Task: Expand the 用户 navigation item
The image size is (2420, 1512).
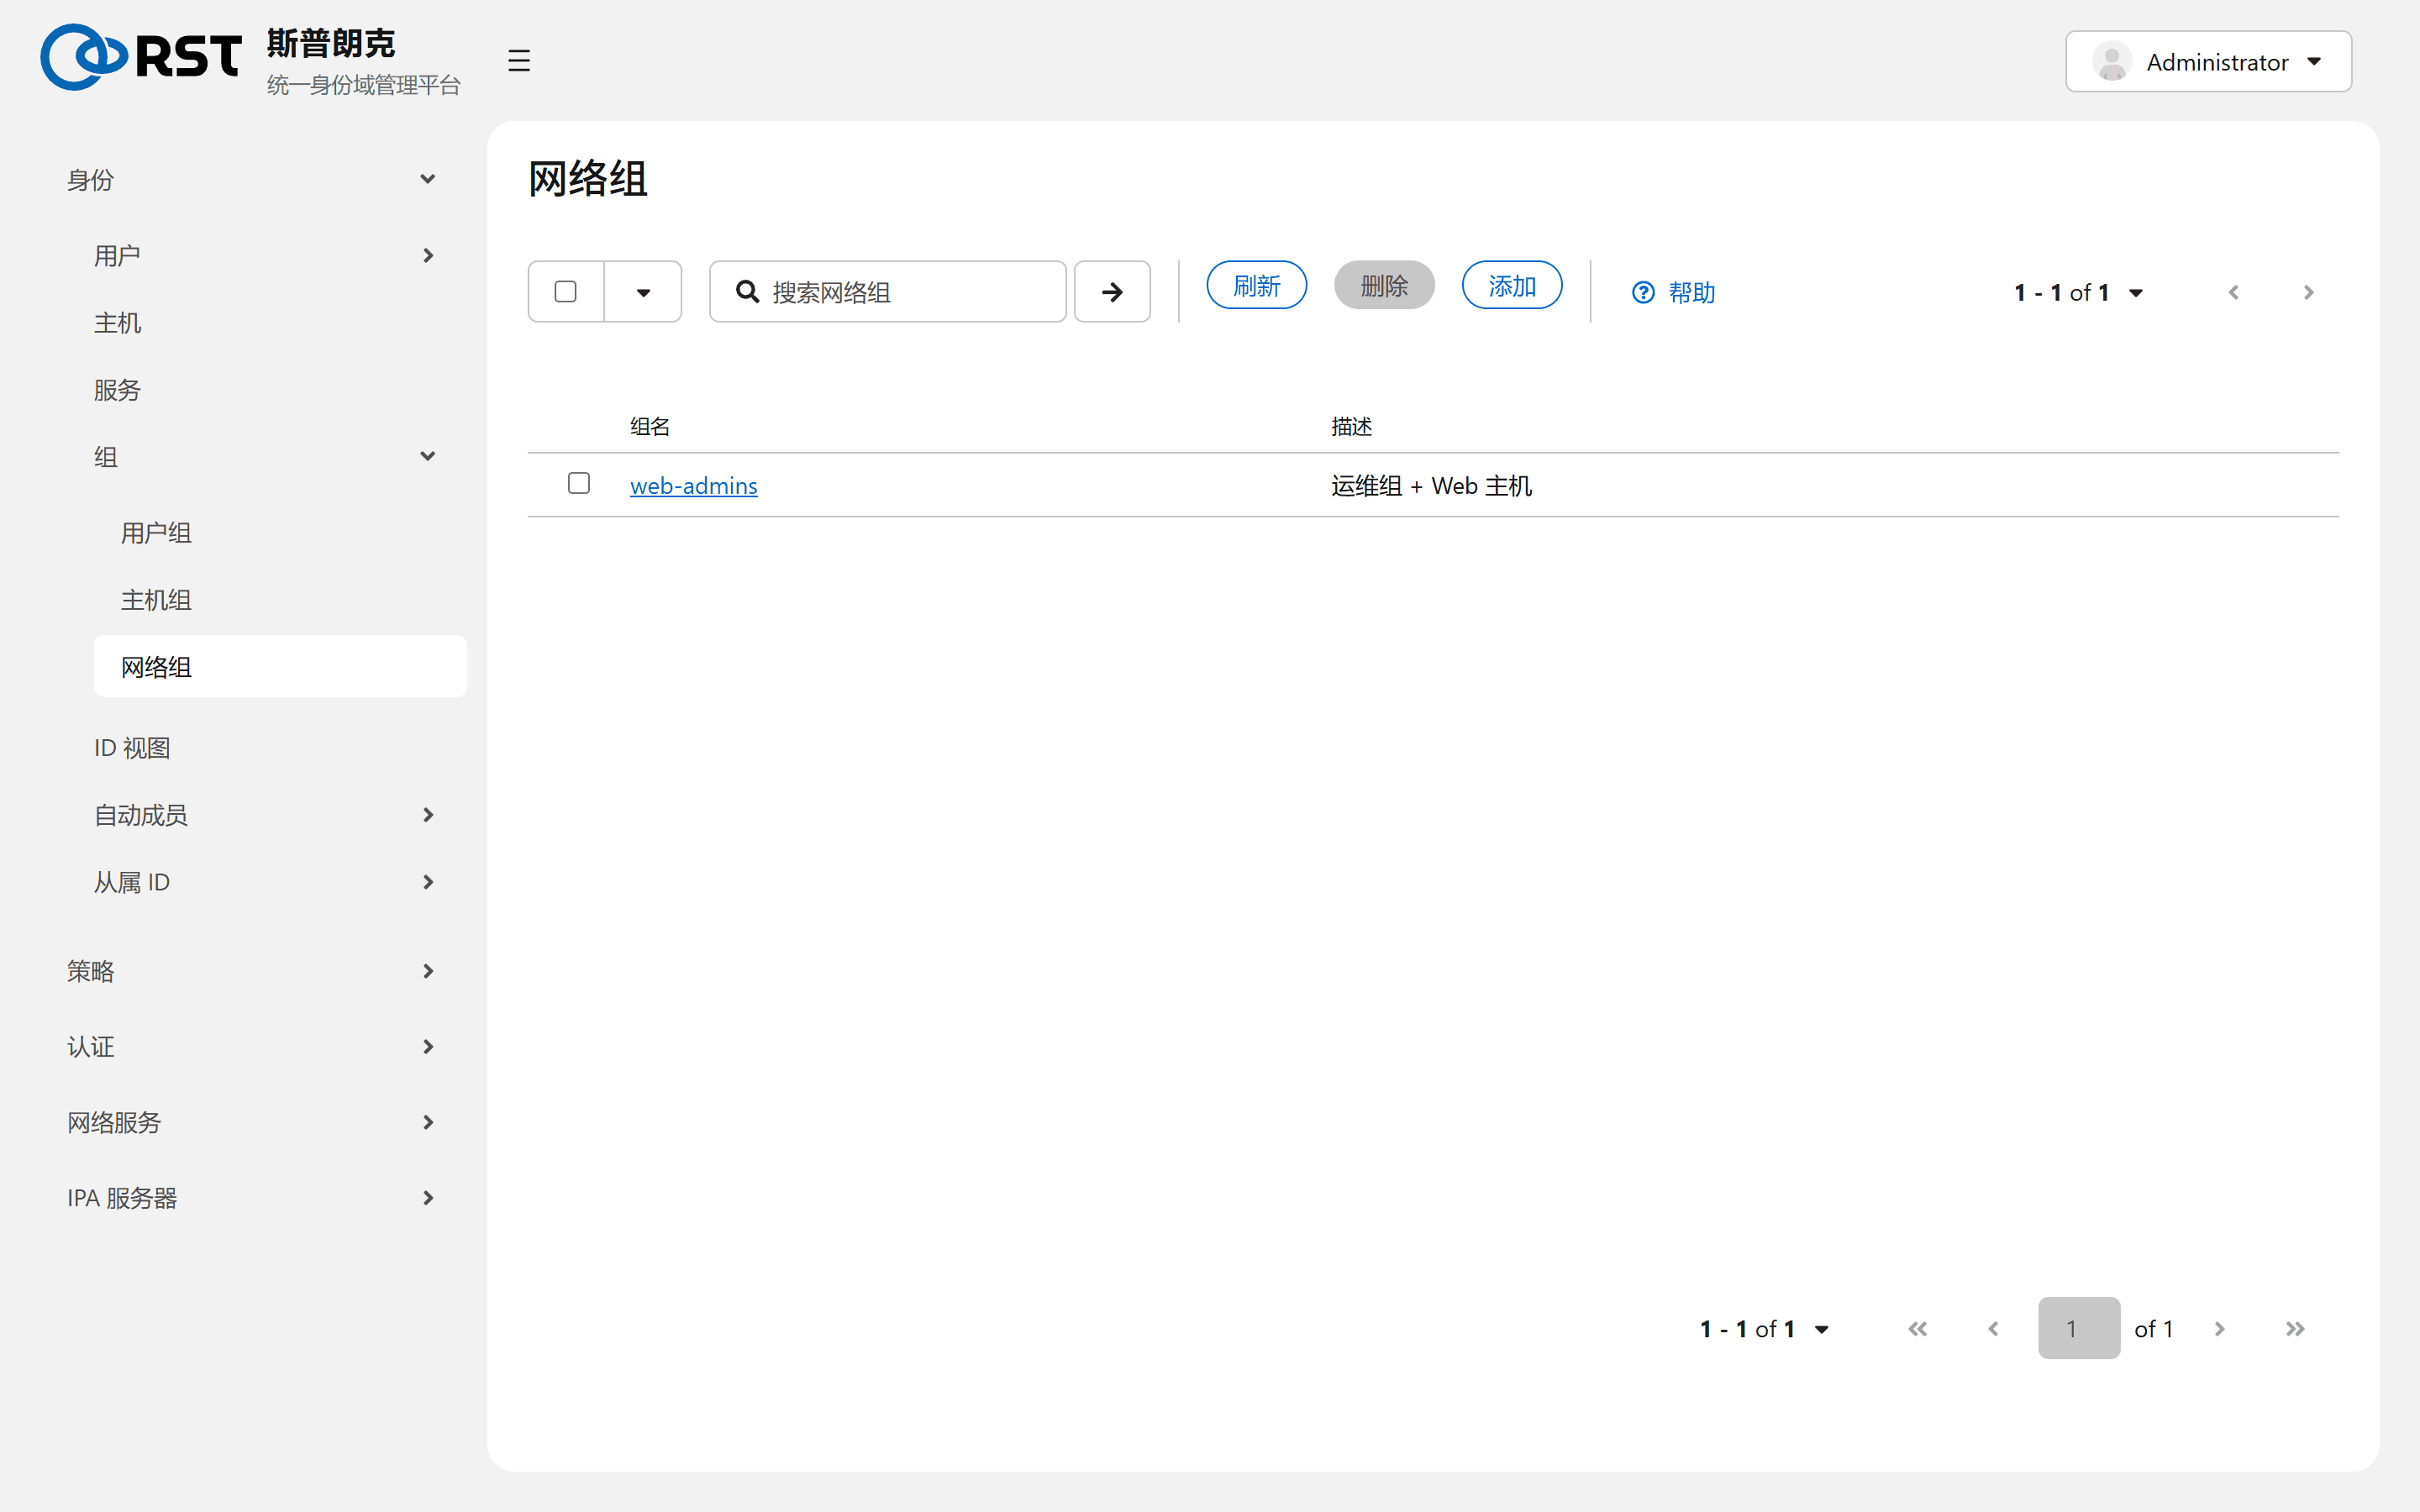Action: 266,256
